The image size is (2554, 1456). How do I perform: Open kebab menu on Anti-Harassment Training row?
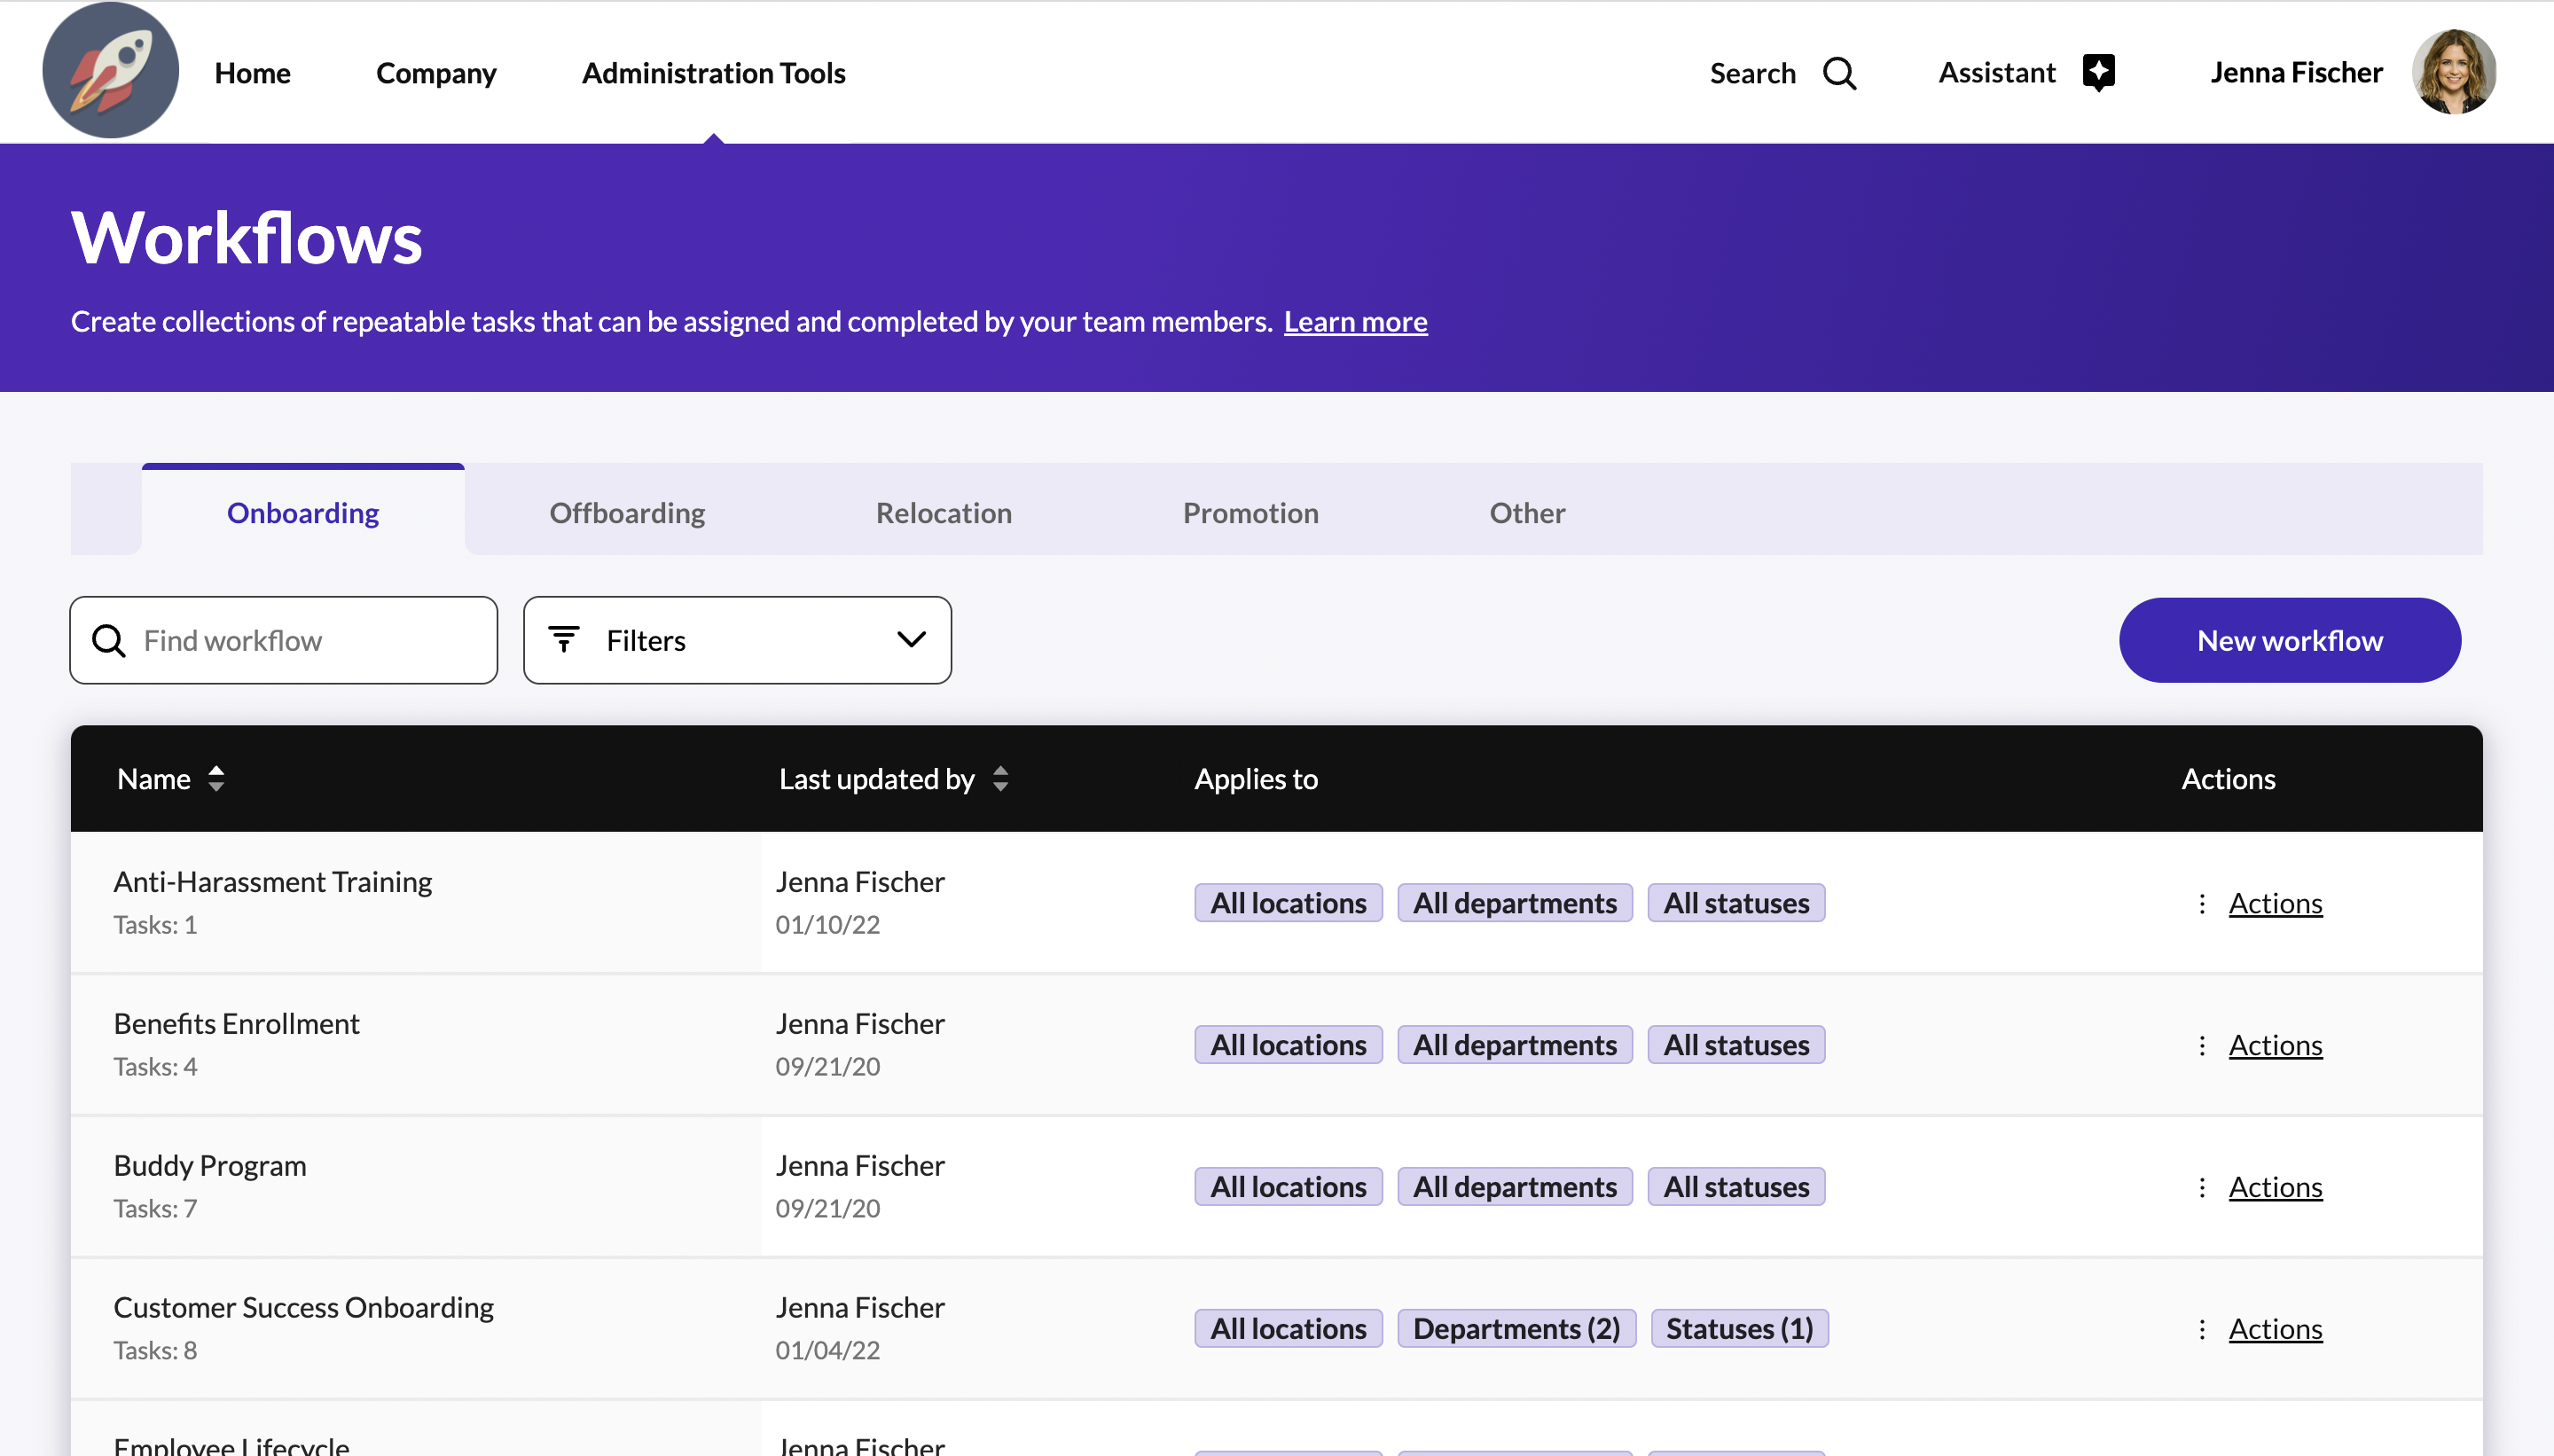pos(2202,902)
